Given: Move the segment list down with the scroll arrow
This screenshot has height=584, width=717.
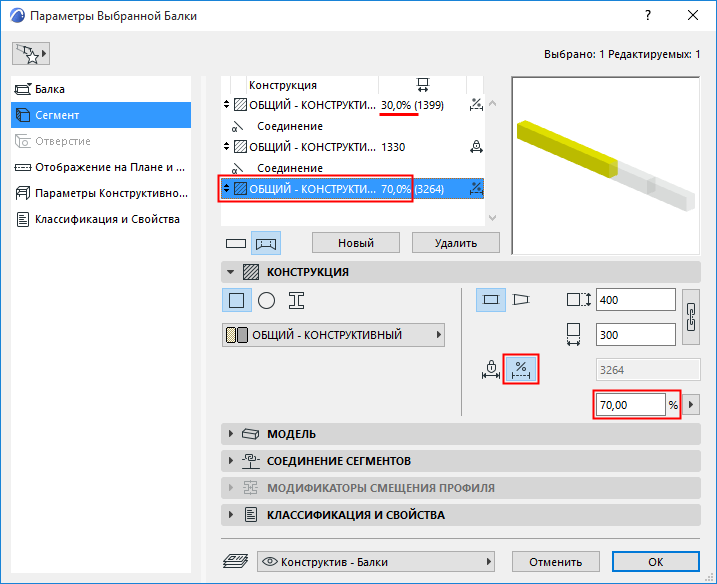Looking at the screenshot, I should 492,218.
